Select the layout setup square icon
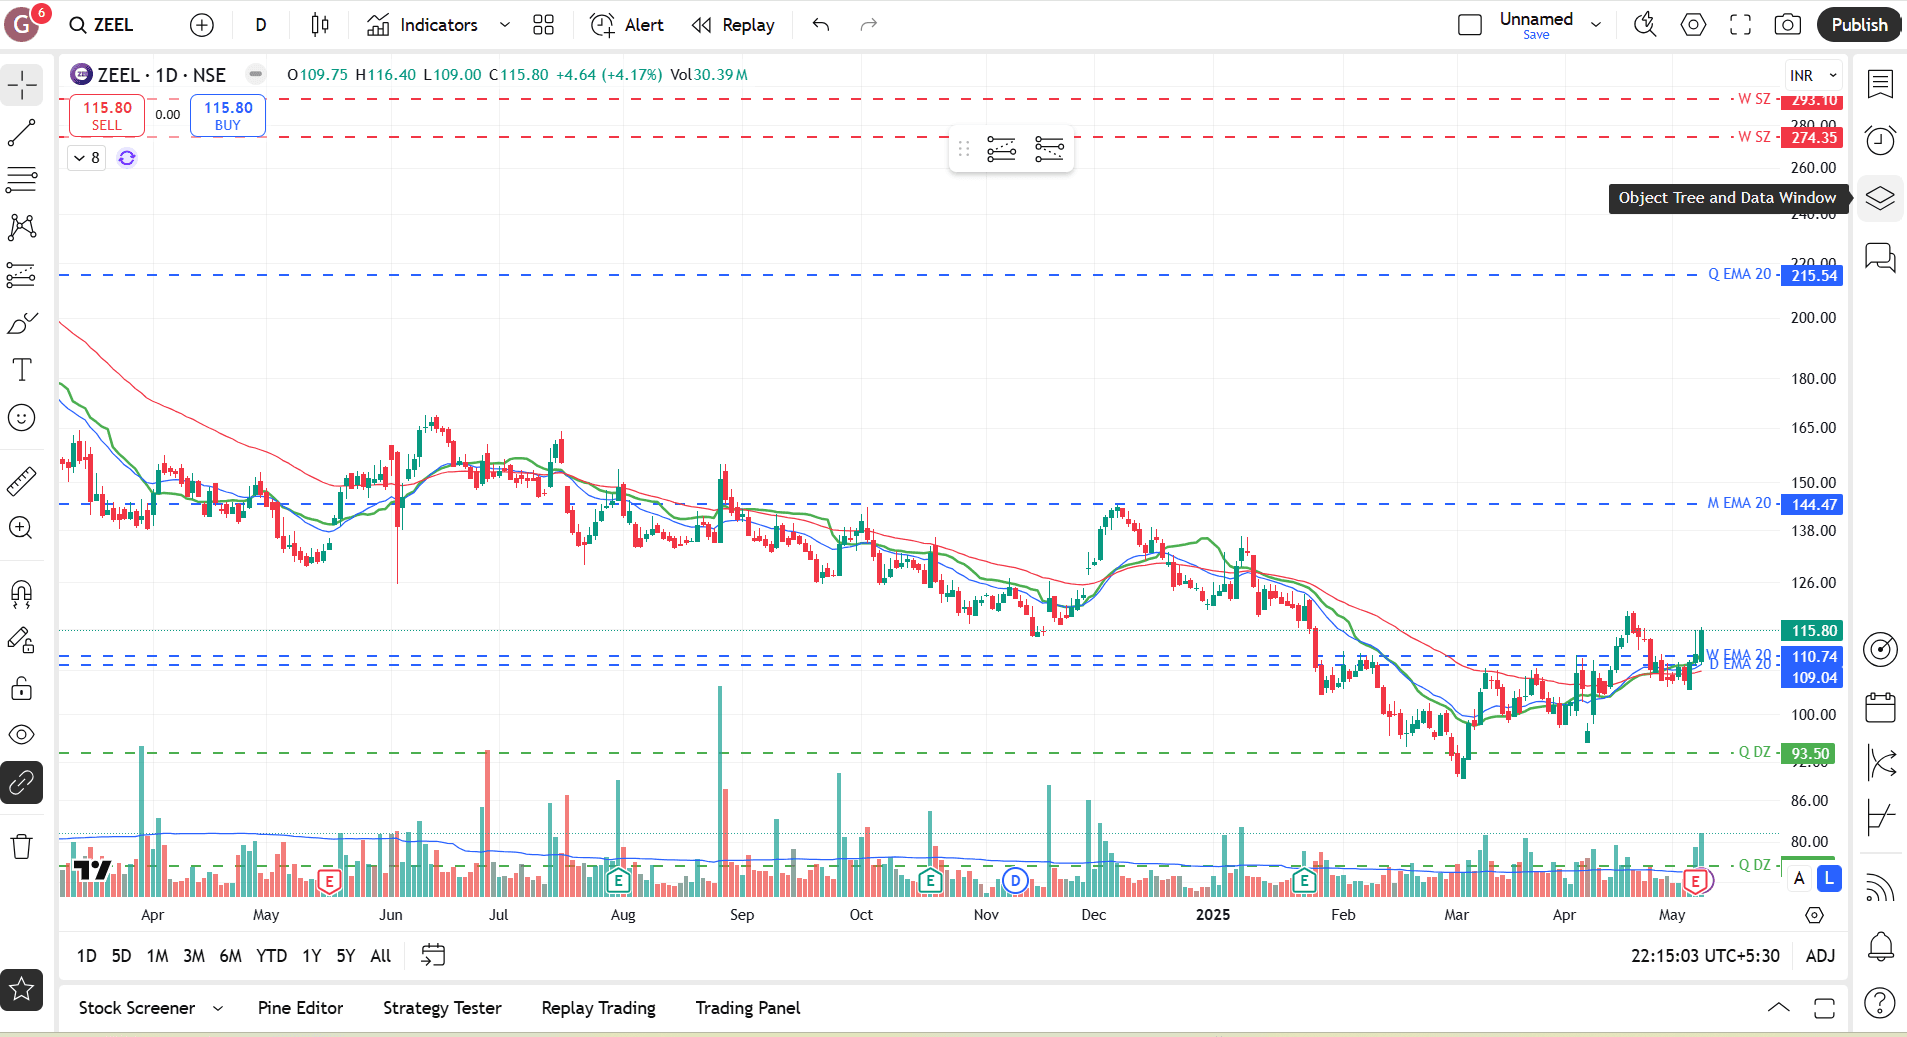1907x1037 pixels. coord(1470,25)
